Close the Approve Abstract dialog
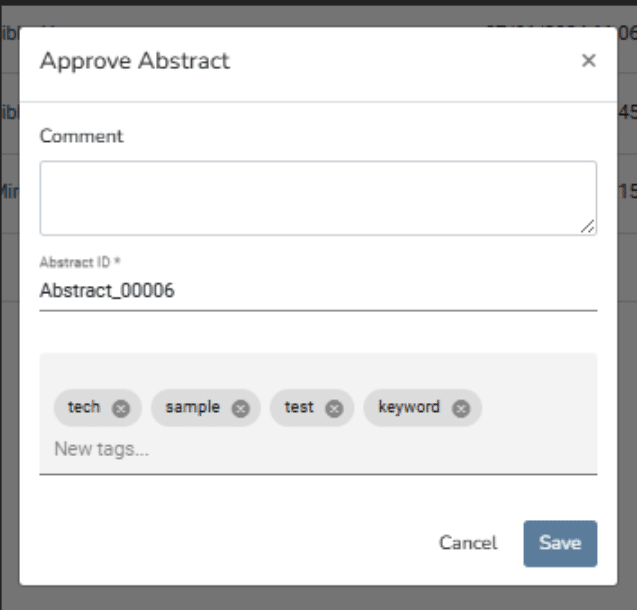637x610 pixels. pyautogui.click(x=589, y=61)
